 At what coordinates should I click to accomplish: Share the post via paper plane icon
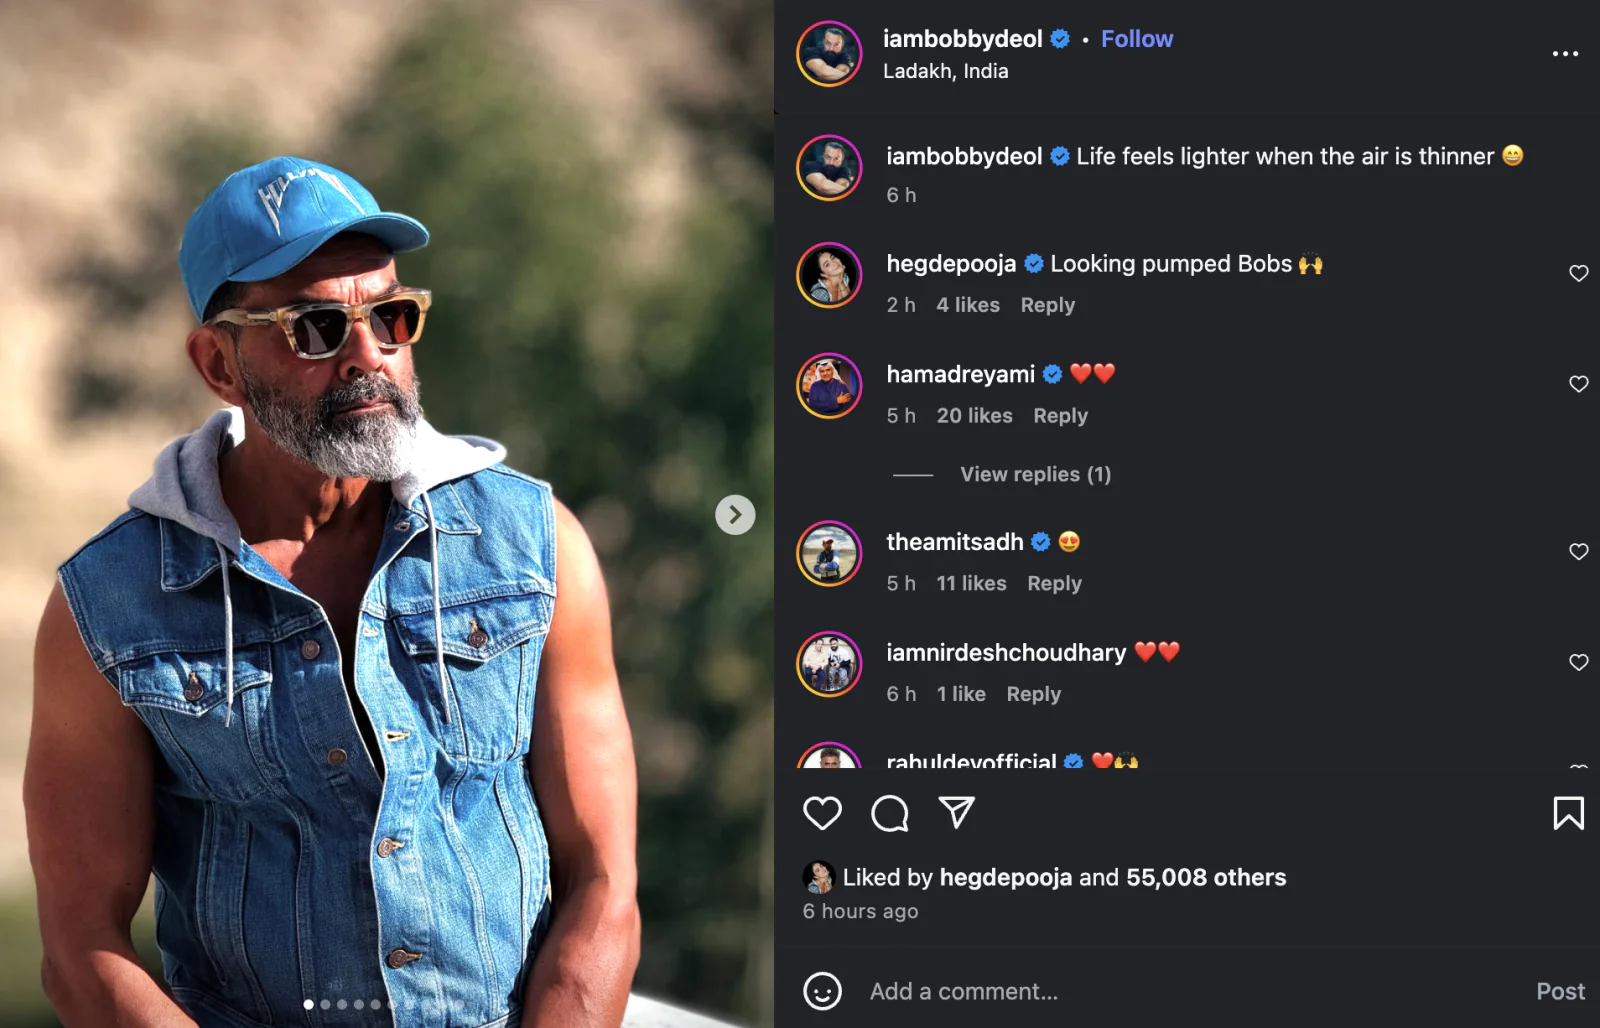[x=956, y=813]
